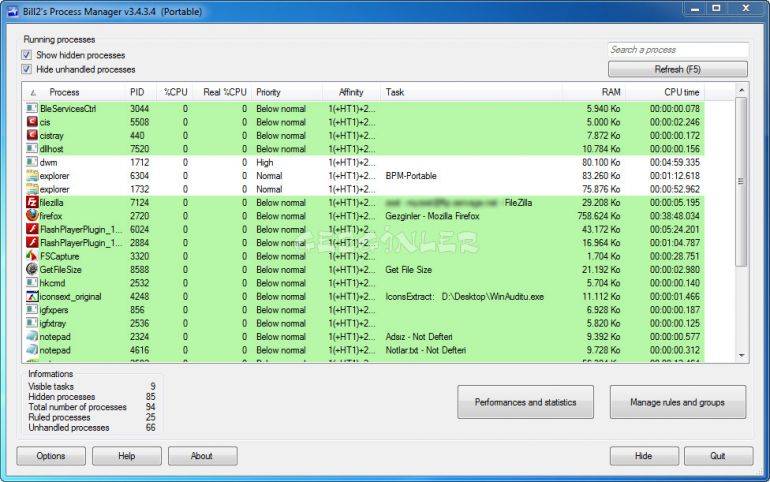The image size is (770, 482).
Task: Minimize the Process Manager window
Action: tap(694, 9)
